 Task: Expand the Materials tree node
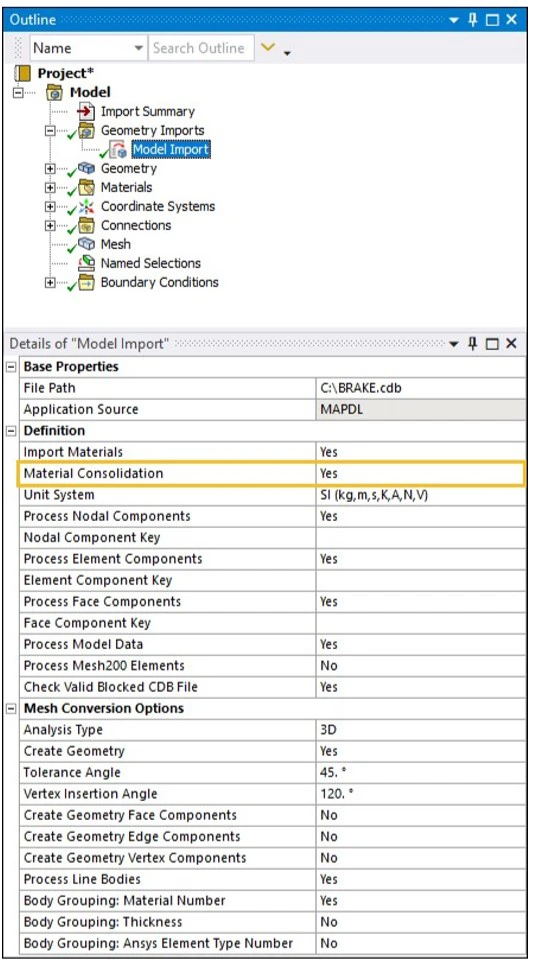pyautogui.click(x=50, y=188)
